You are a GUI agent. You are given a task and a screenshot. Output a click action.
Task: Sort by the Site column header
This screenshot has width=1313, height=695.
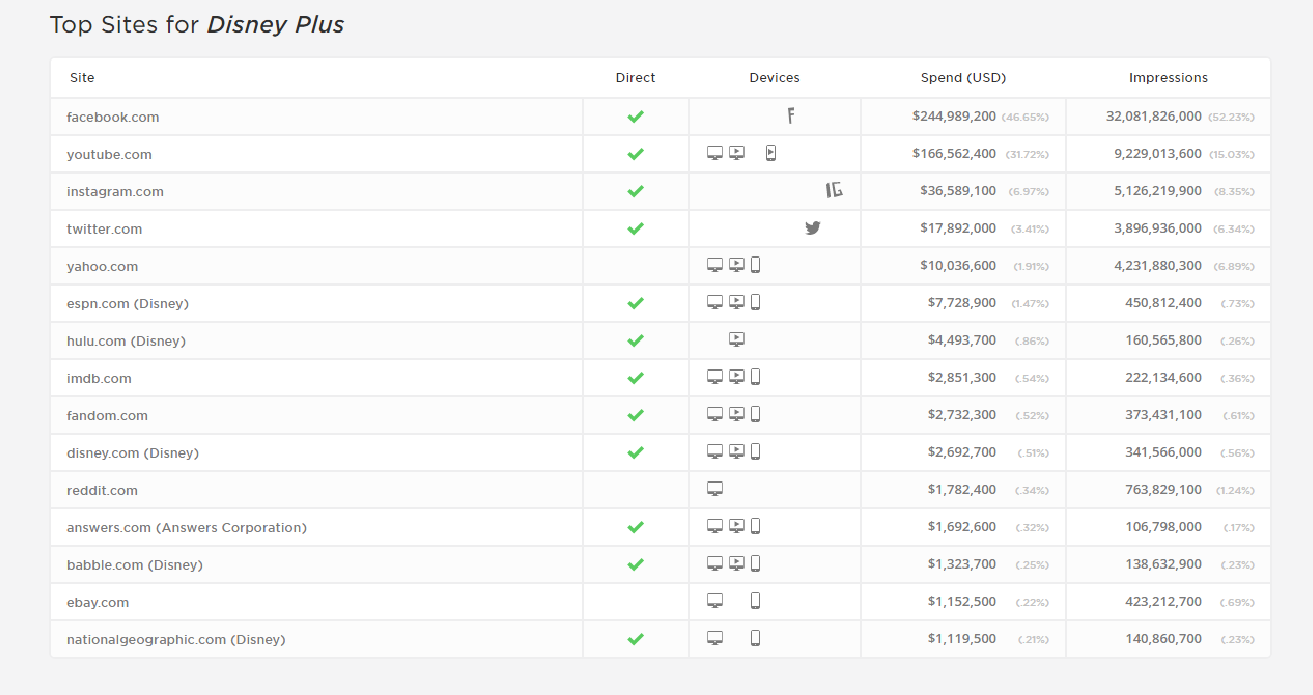click(x=82, y=77)
